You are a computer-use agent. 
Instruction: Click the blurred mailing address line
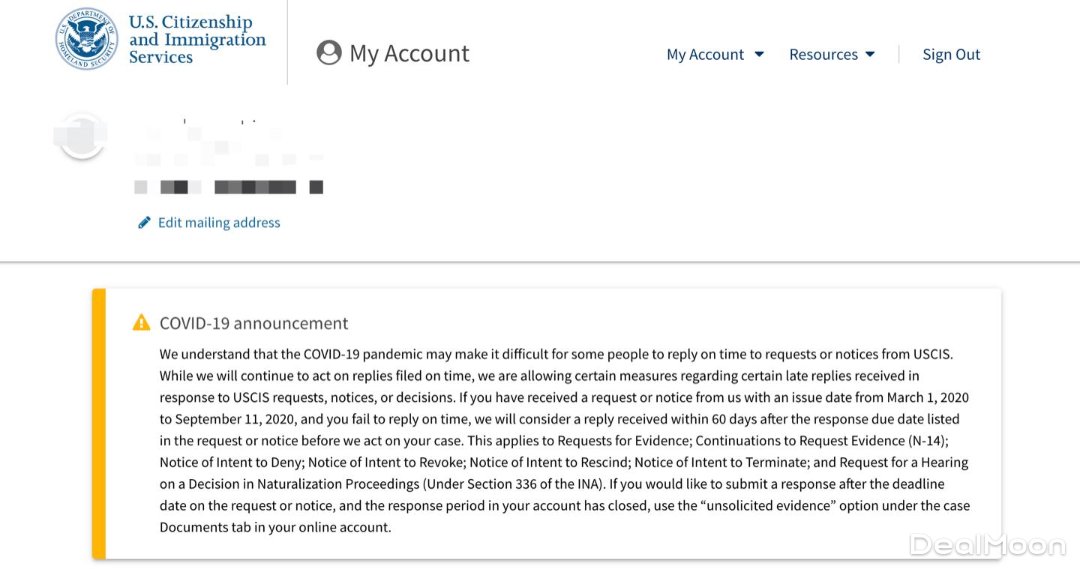(228, 187)
